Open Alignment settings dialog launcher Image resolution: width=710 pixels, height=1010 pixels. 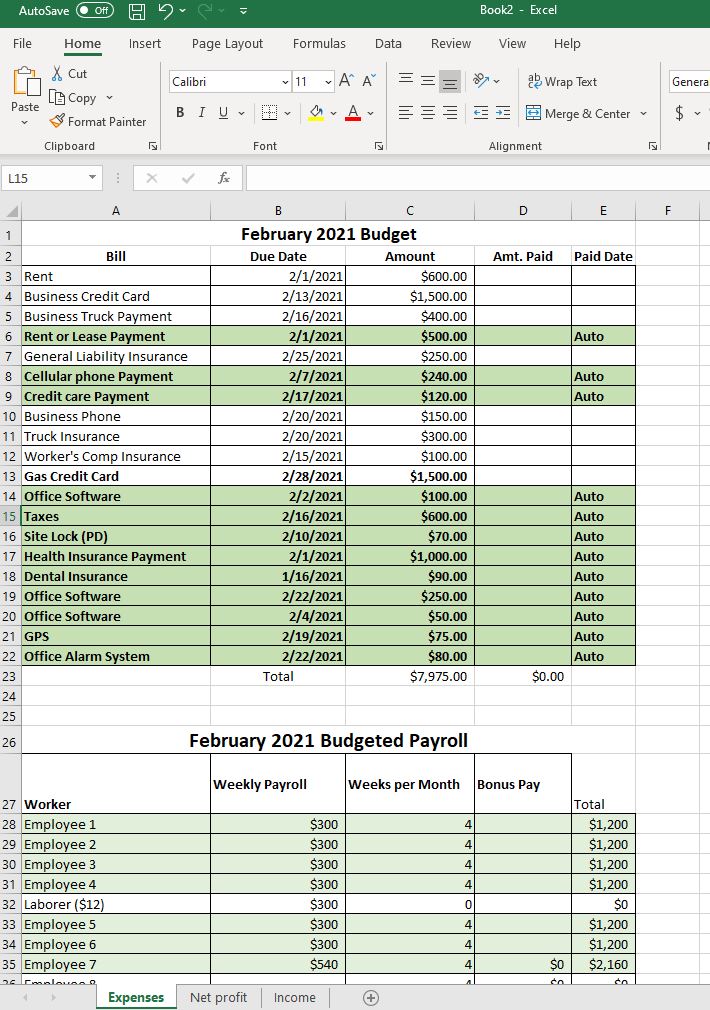pyautogui.click(x=653, y=146)
